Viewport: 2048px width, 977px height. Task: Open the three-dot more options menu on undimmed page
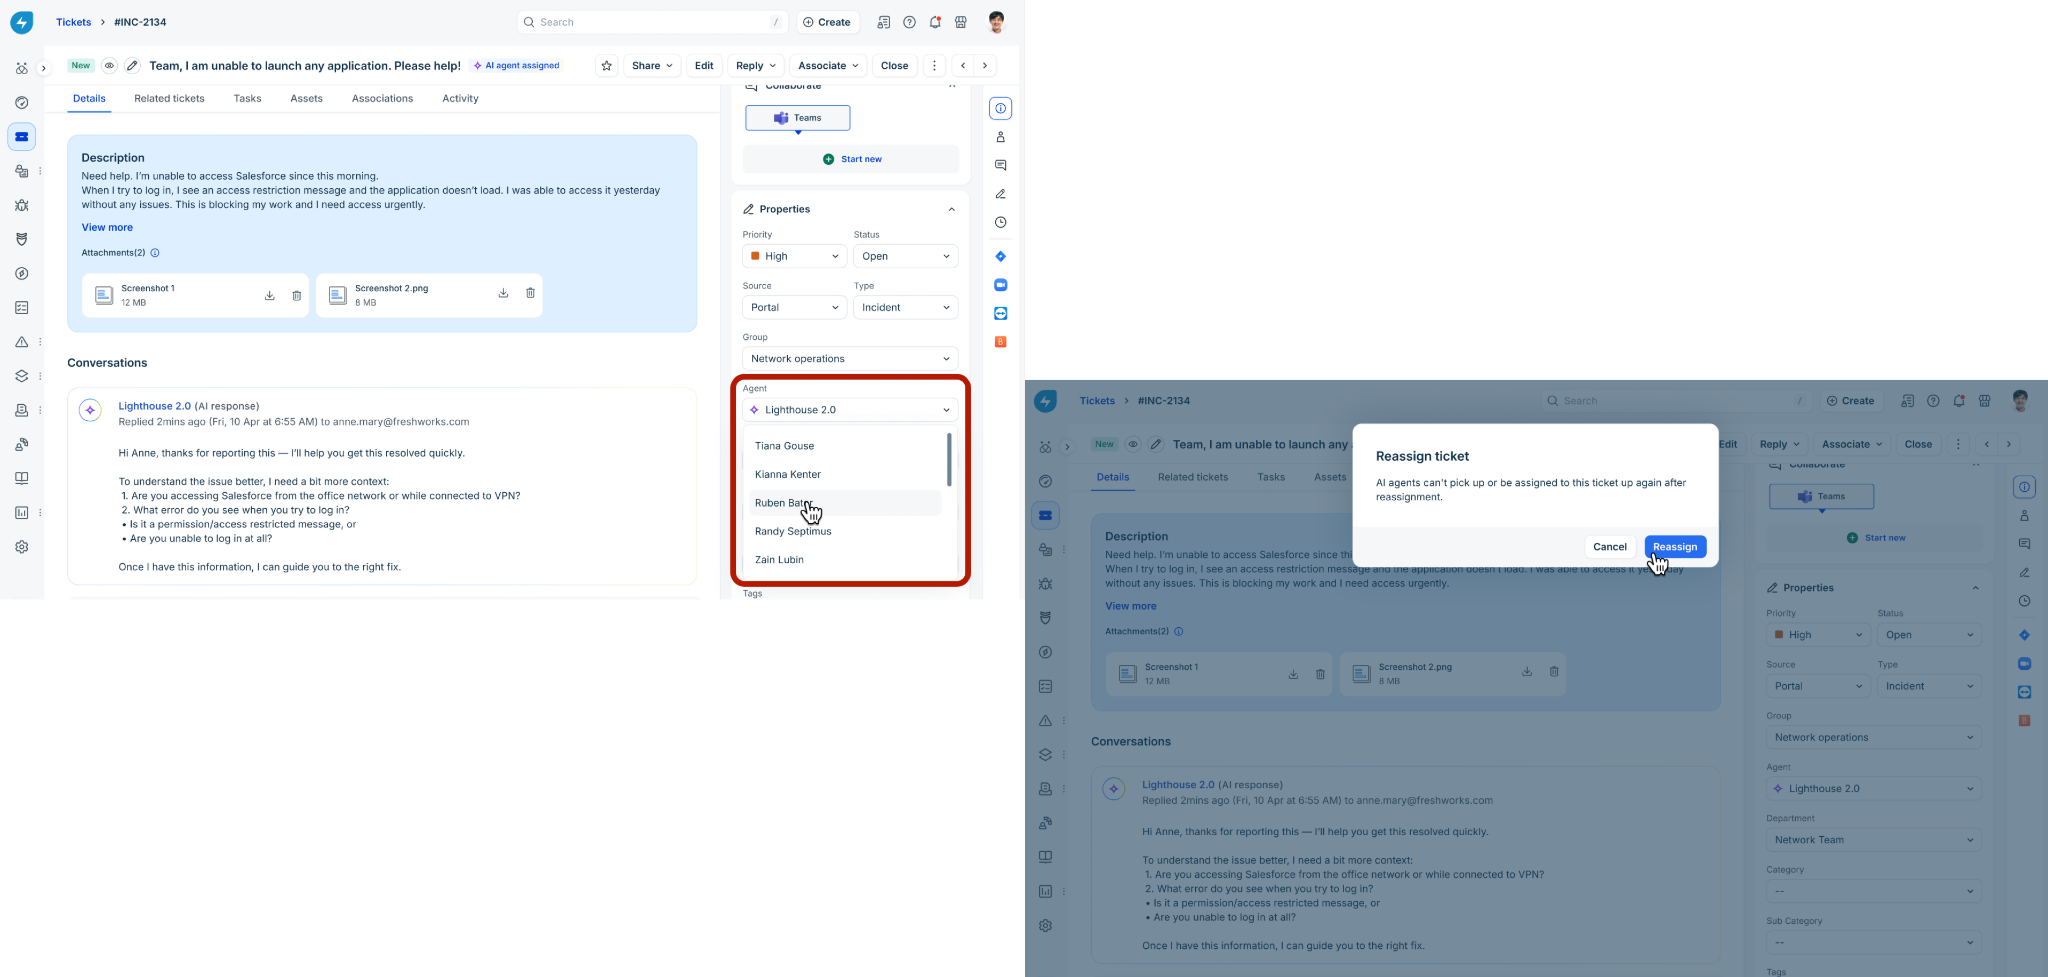[x=934, y=66]
